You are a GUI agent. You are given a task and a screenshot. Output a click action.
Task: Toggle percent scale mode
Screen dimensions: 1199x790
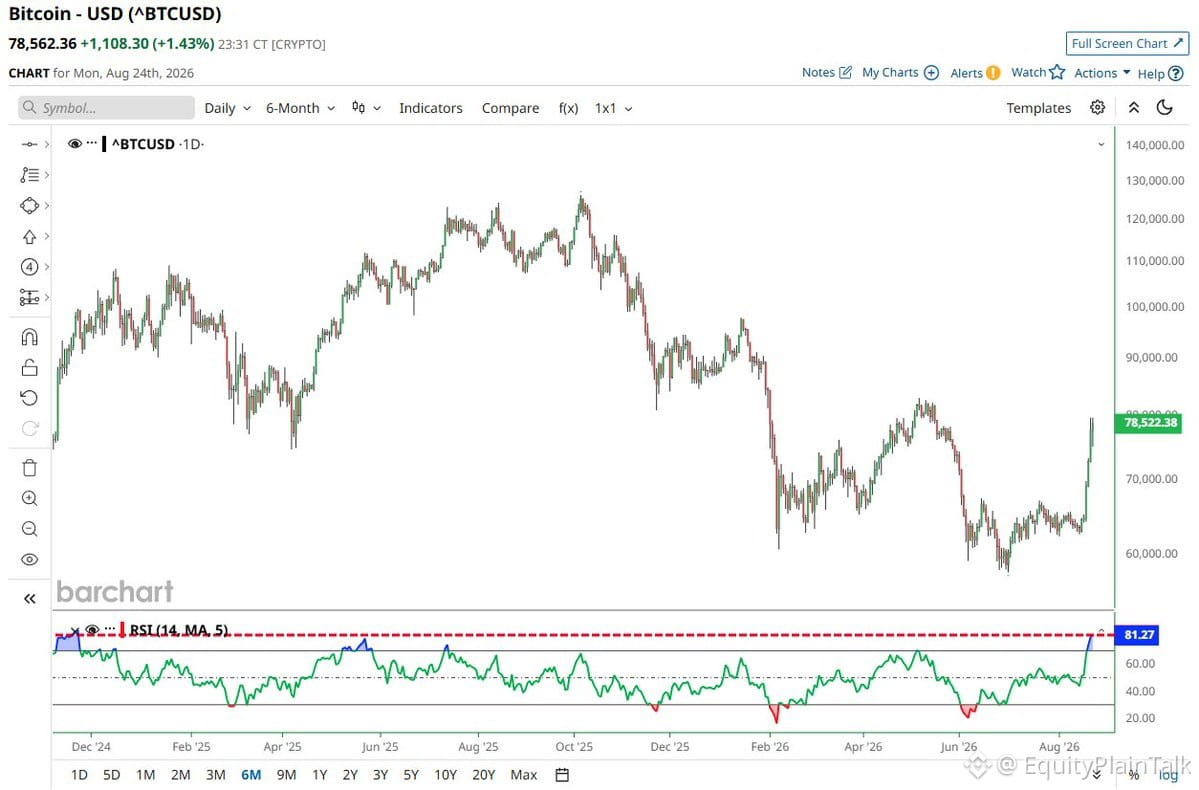click(x=1134, y=775)
